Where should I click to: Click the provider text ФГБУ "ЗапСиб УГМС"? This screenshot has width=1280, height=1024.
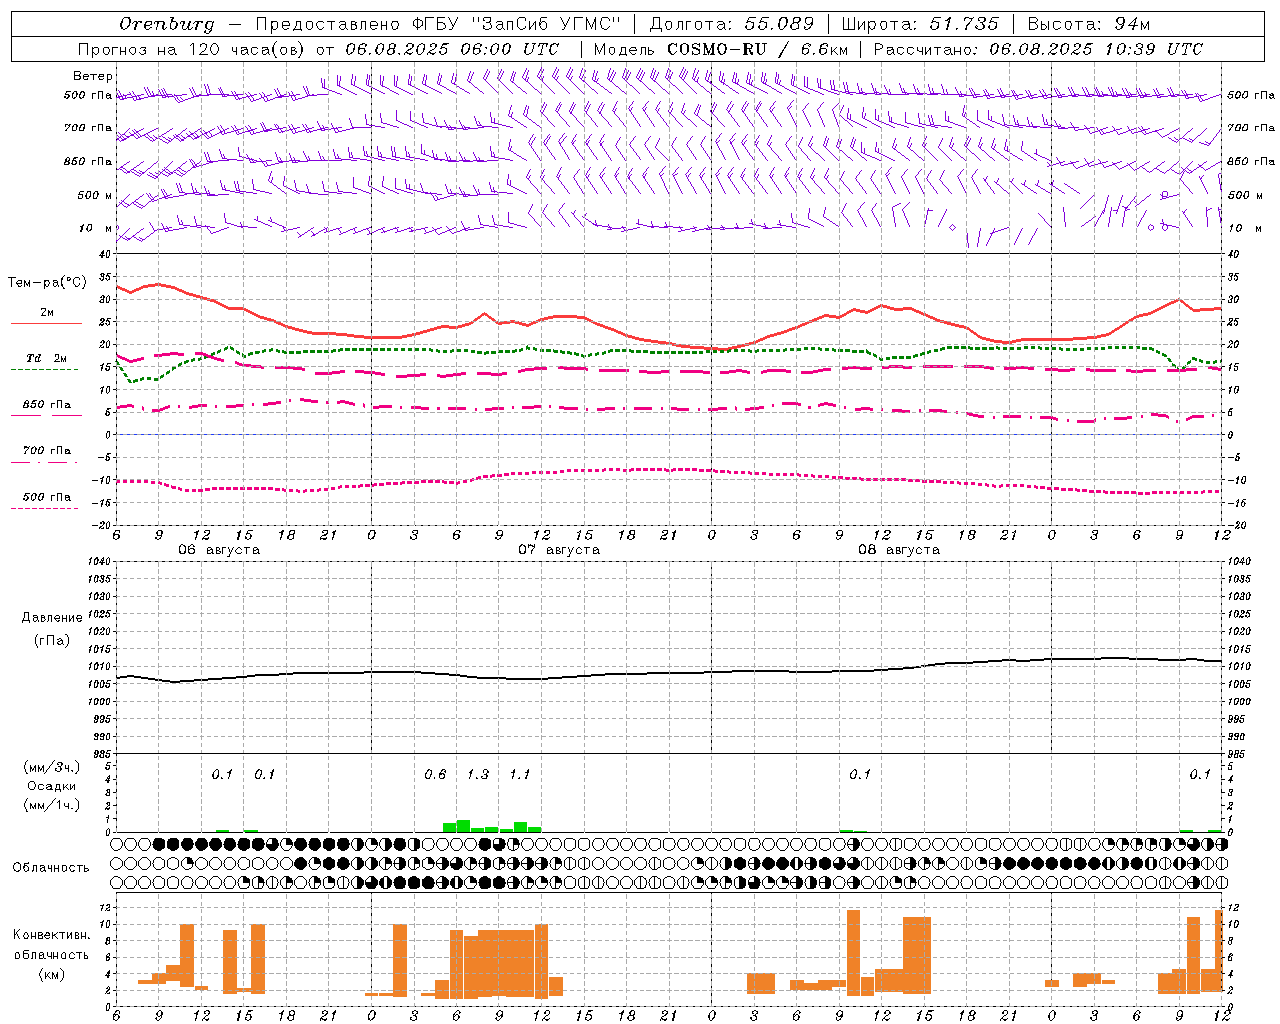[517, 24]
